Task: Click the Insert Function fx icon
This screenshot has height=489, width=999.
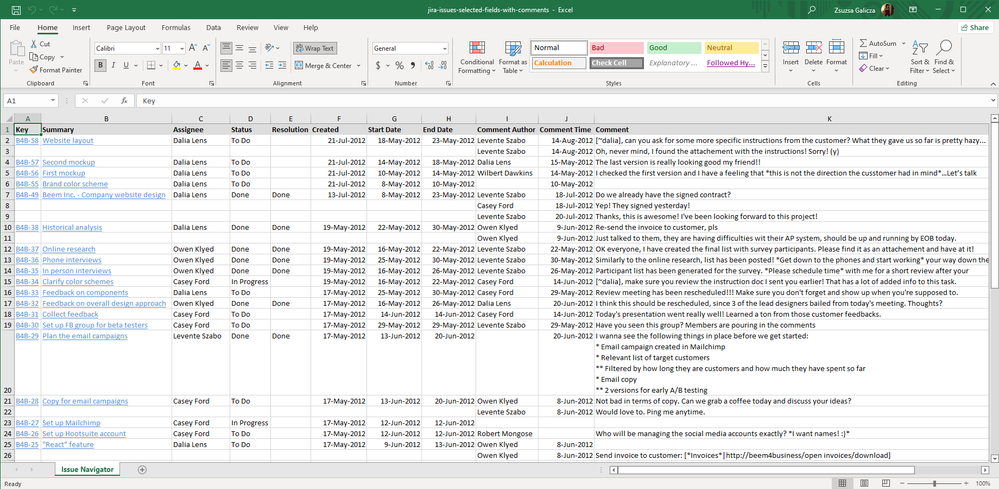Action: (122, 101)
